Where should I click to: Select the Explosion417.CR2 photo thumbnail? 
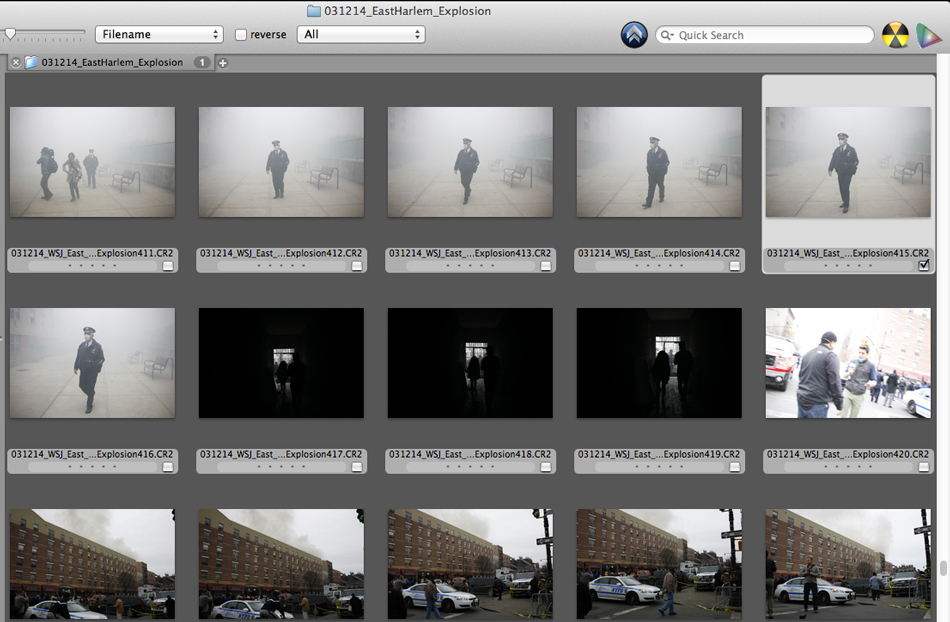coord(282,363)
